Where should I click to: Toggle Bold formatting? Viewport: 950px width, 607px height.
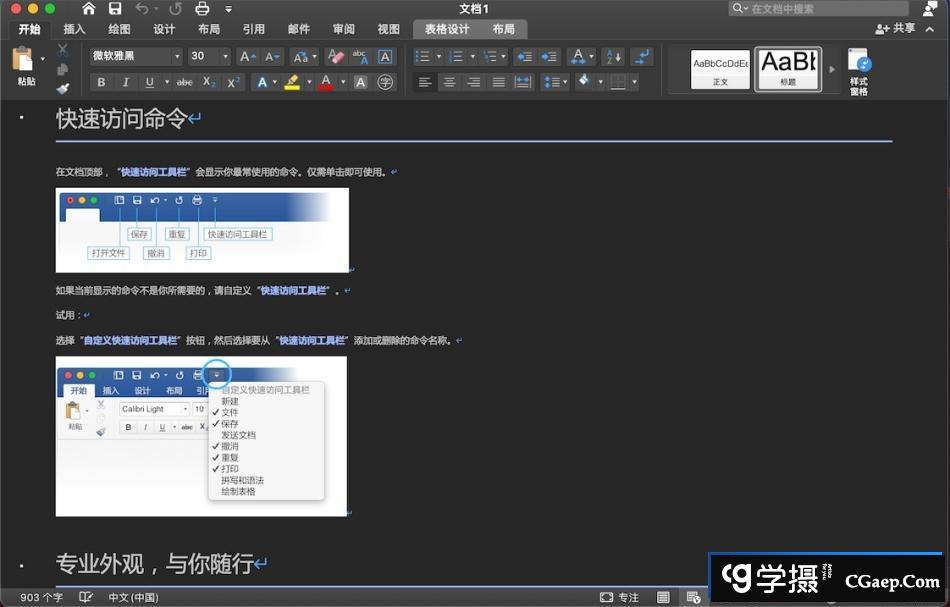click(101, 82)
